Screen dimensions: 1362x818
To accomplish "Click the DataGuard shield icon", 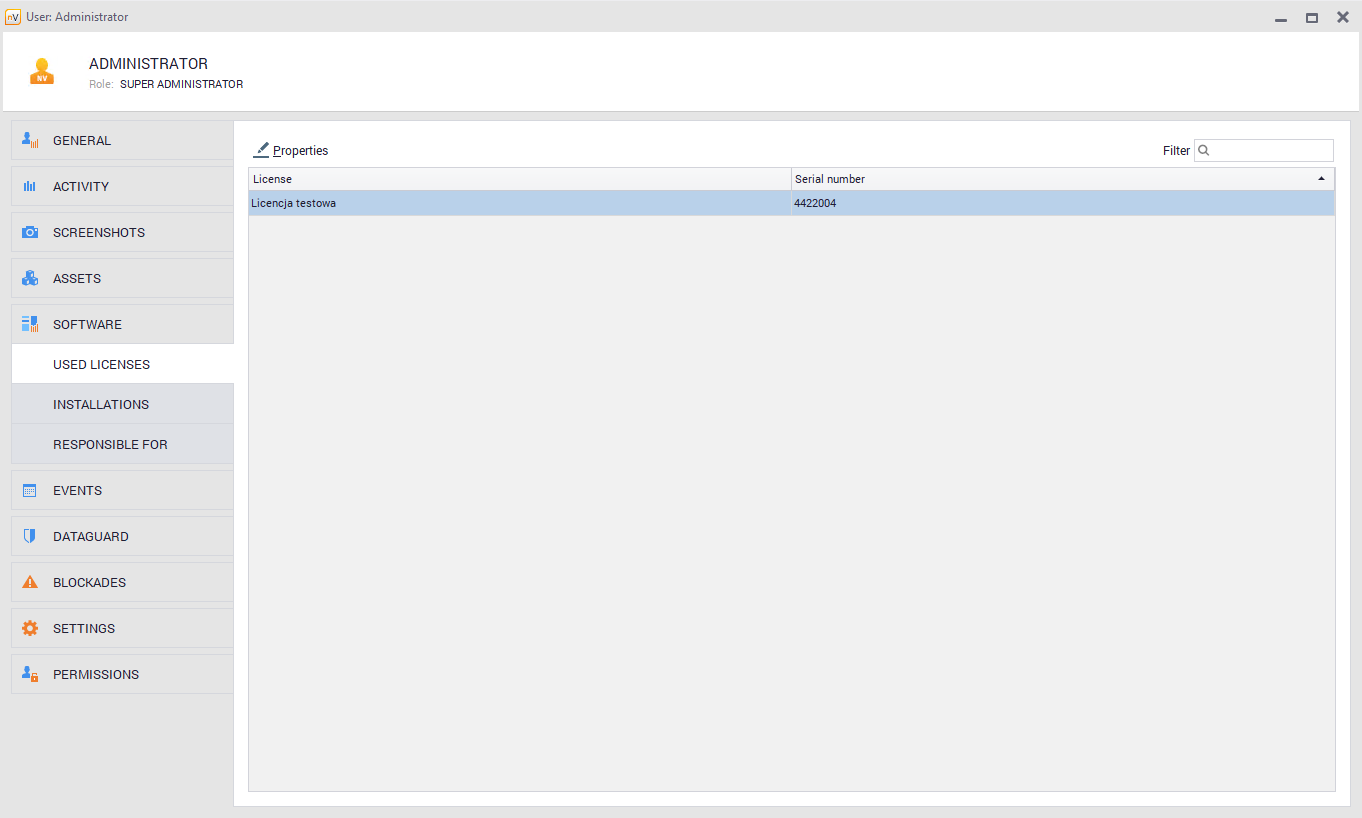I will pos(30,537).
